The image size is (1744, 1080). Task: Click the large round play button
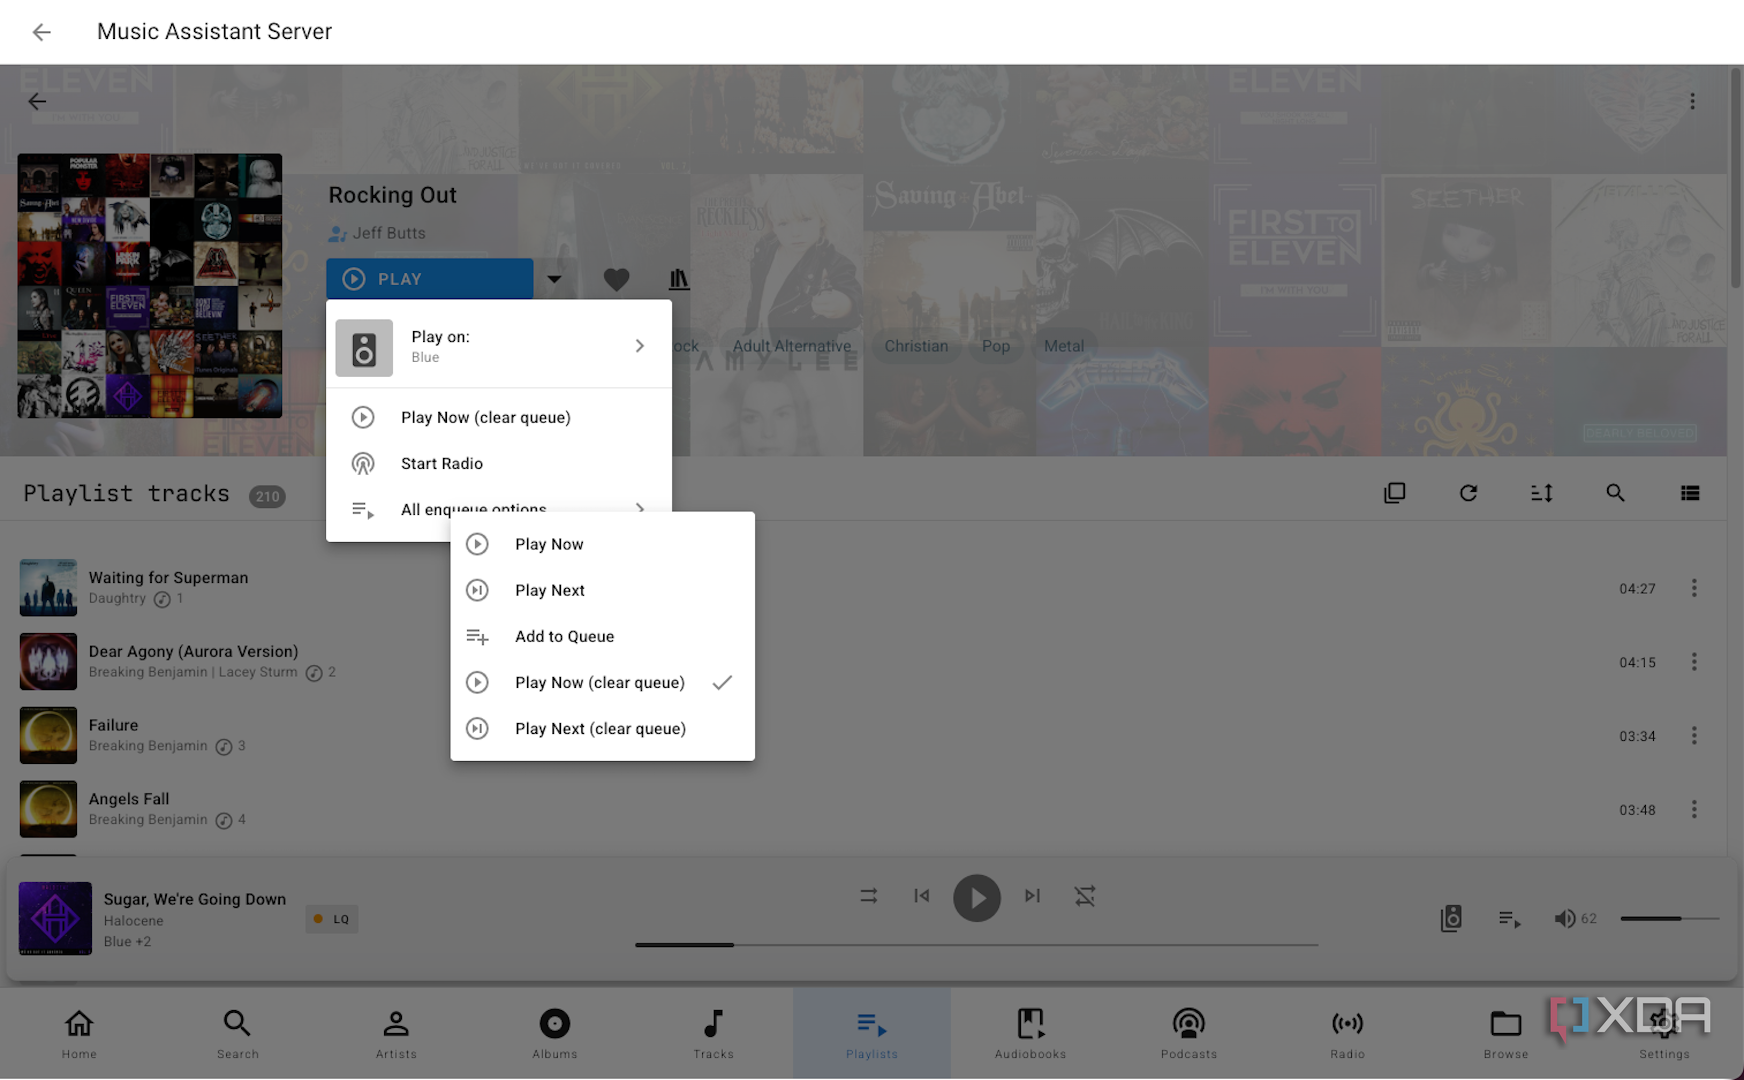977,898
